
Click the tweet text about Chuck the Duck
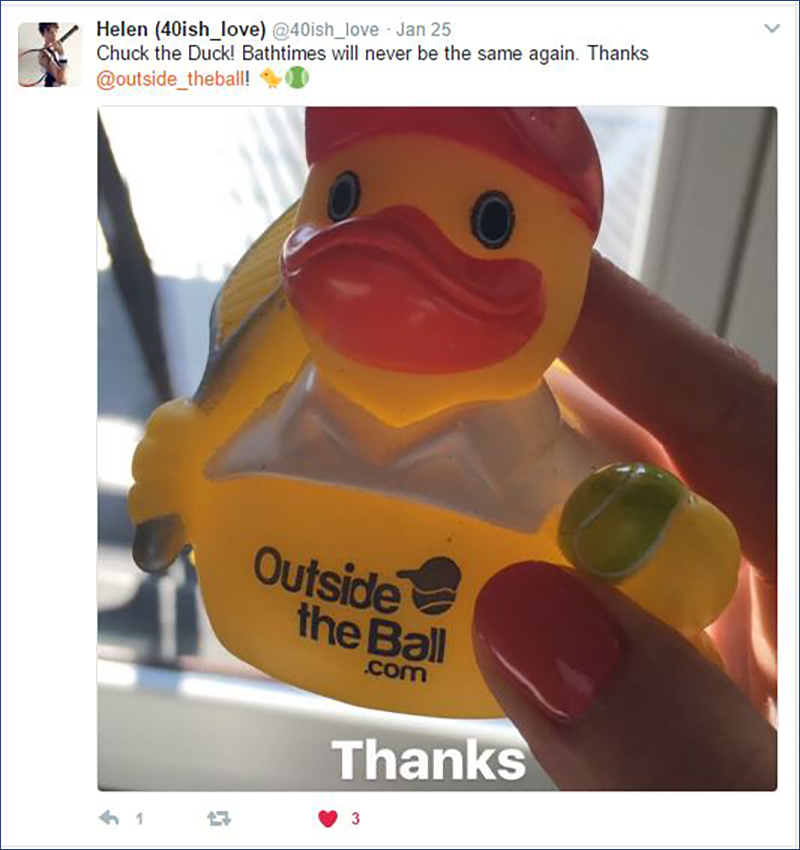[372, 54]
